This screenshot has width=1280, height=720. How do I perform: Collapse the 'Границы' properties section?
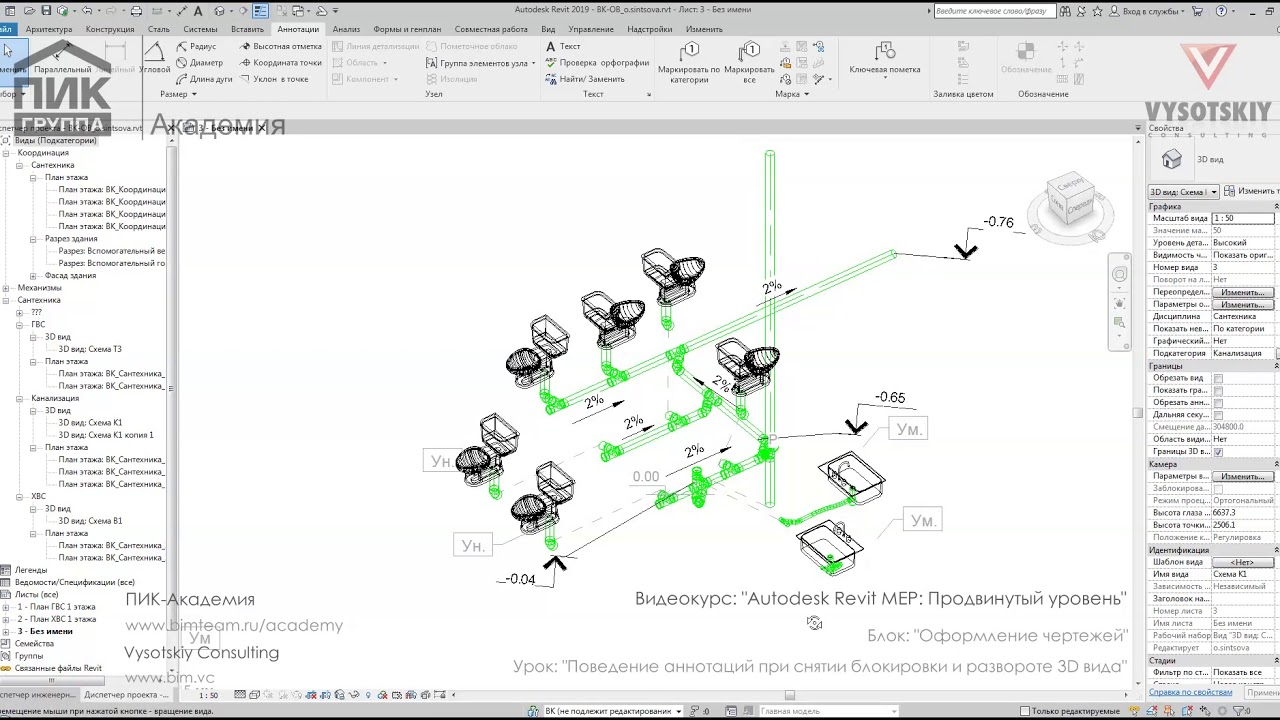click(x=1276, y=366)
